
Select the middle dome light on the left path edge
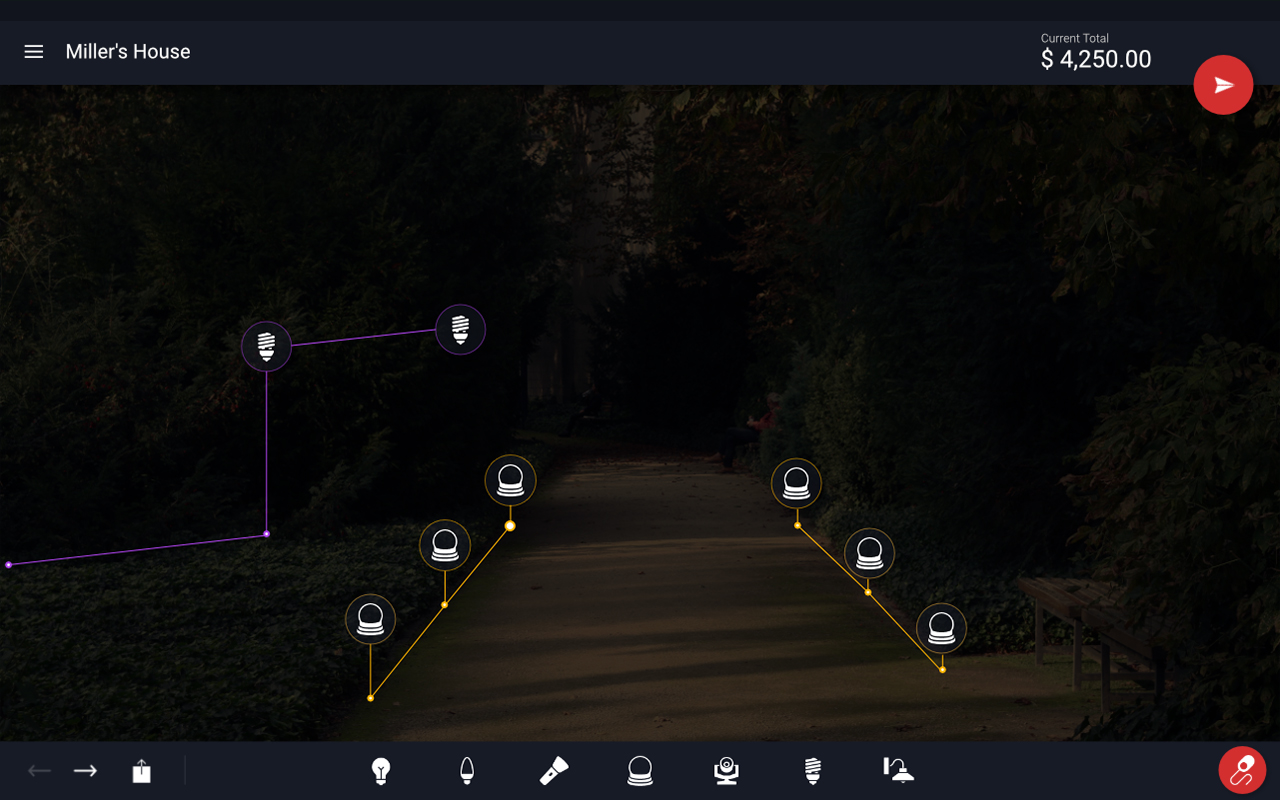click(445, 545)
